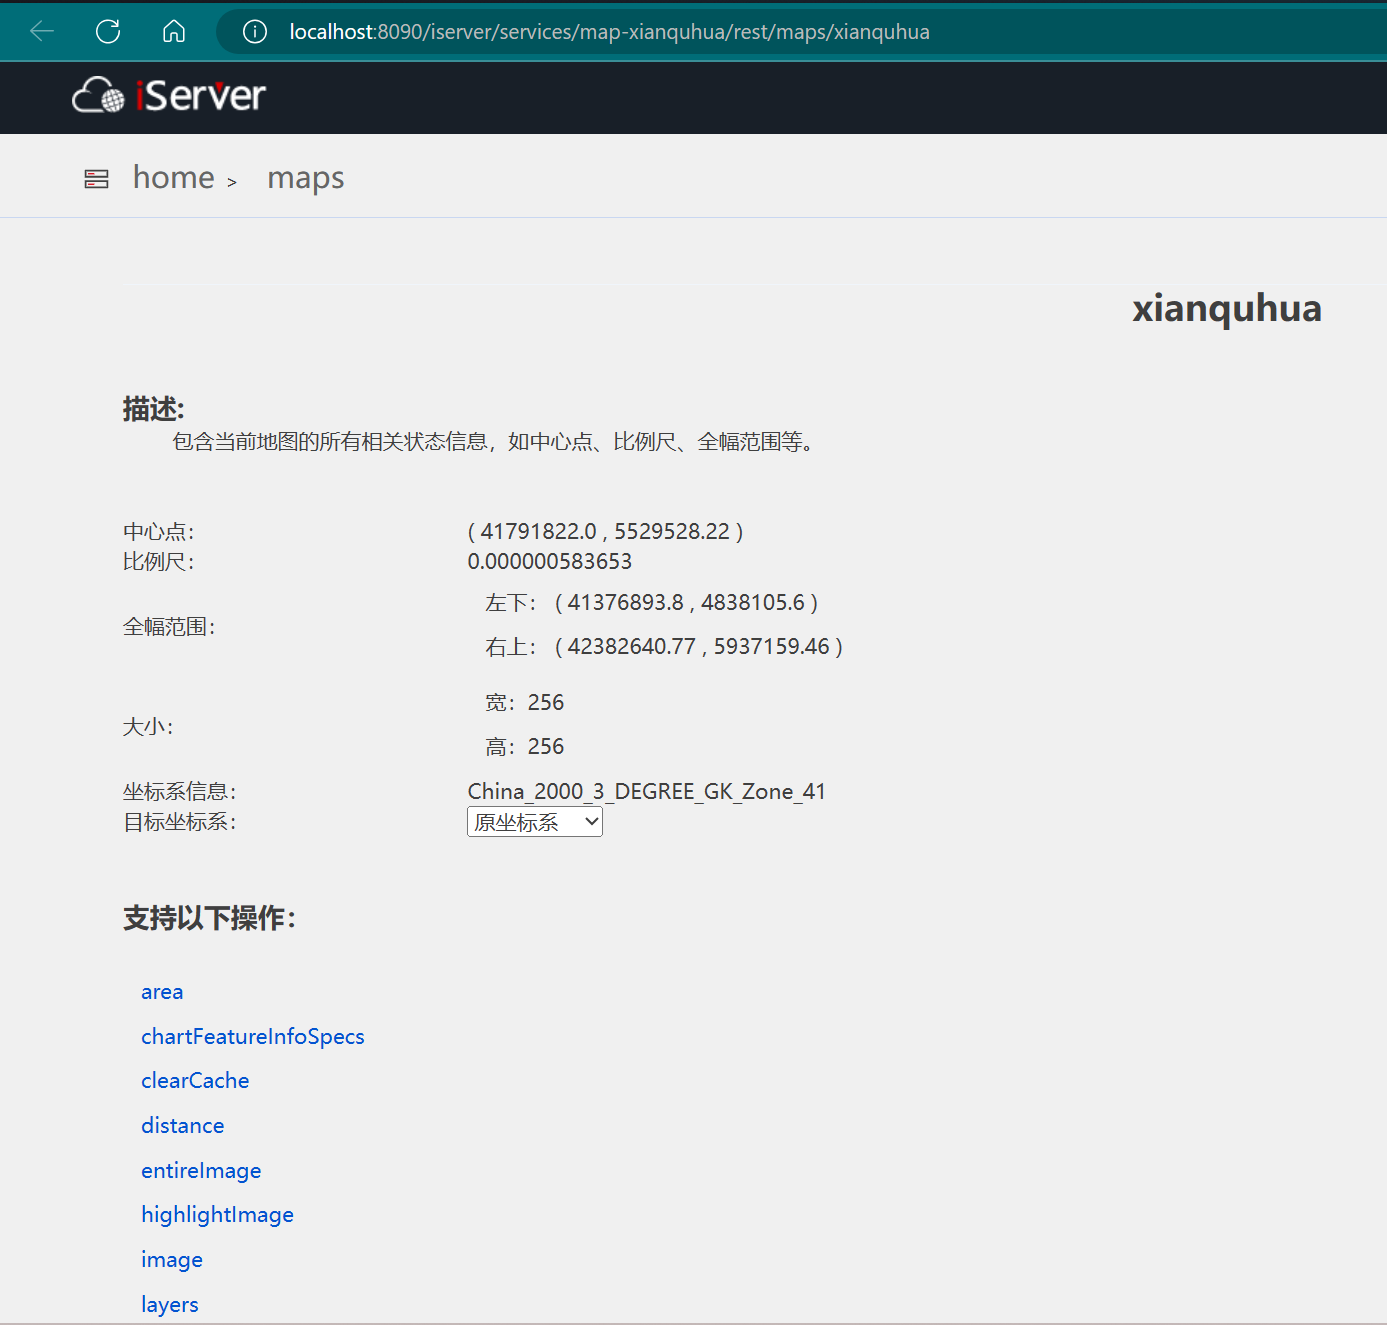Image resolution: width=1387 pixels, height=1325 pixels.
Task: Open chartFeatureInfoSpecs link
Action: [x=252, y=1037]
